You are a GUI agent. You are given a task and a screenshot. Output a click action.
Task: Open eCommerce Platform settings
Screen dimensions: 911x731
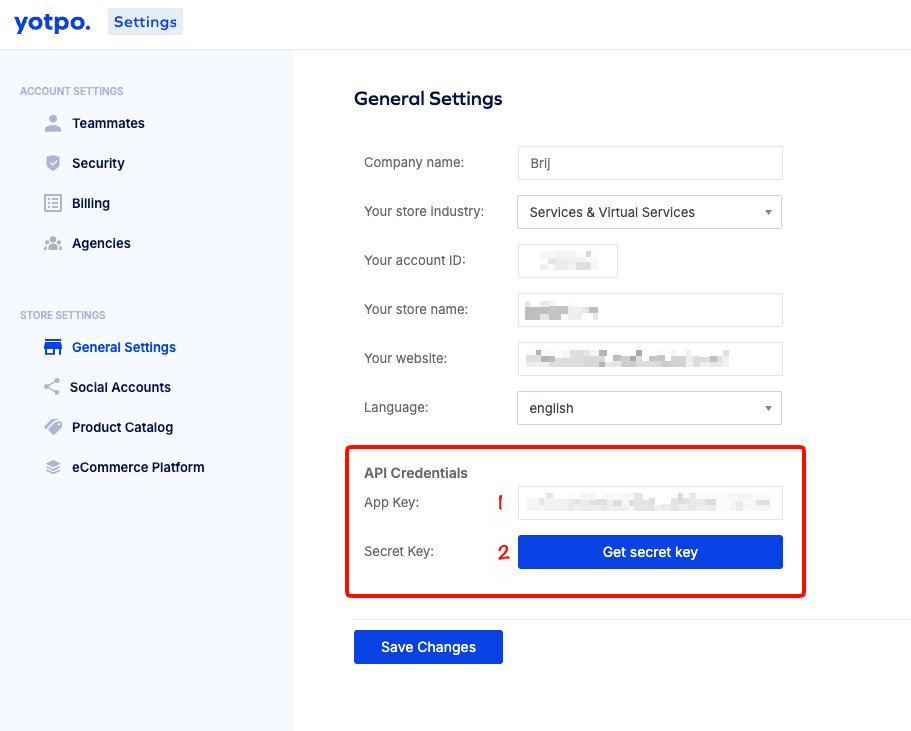138,467
